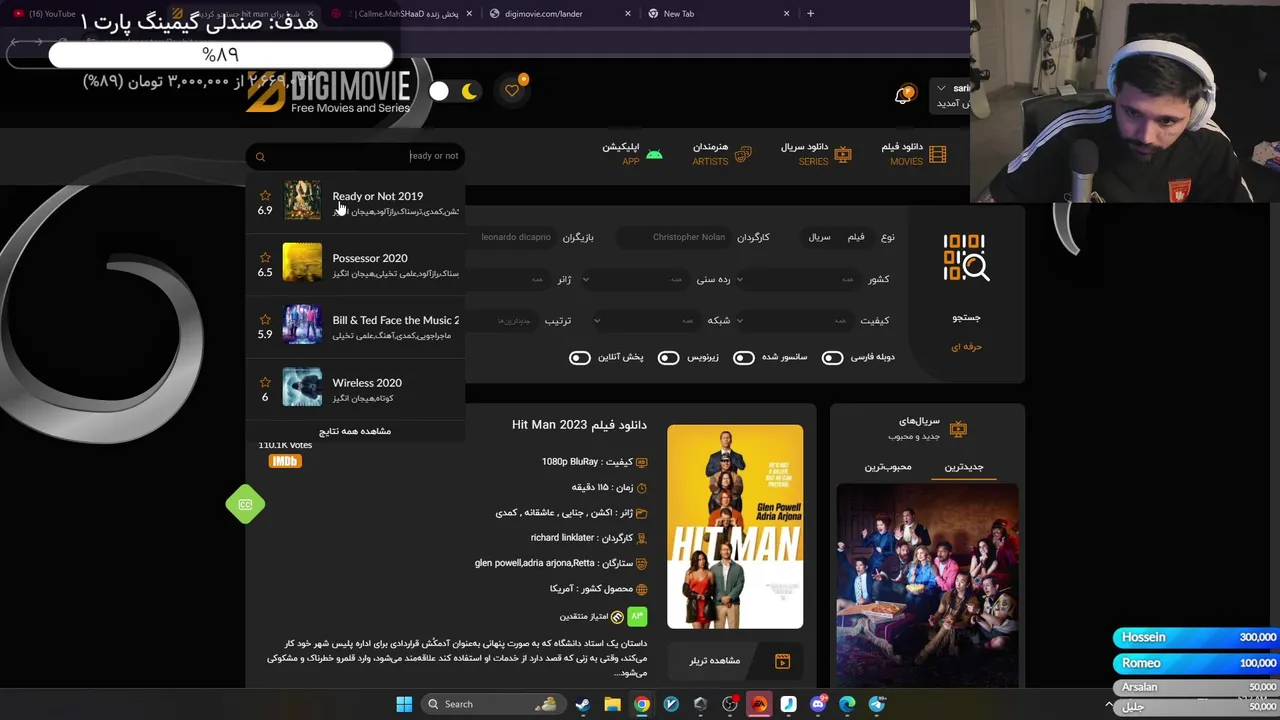The width and height of the screenshot is (1280, 720).
Task: Switch to the محبوب‌ترین series tab
Action: [x=888, y=467]
